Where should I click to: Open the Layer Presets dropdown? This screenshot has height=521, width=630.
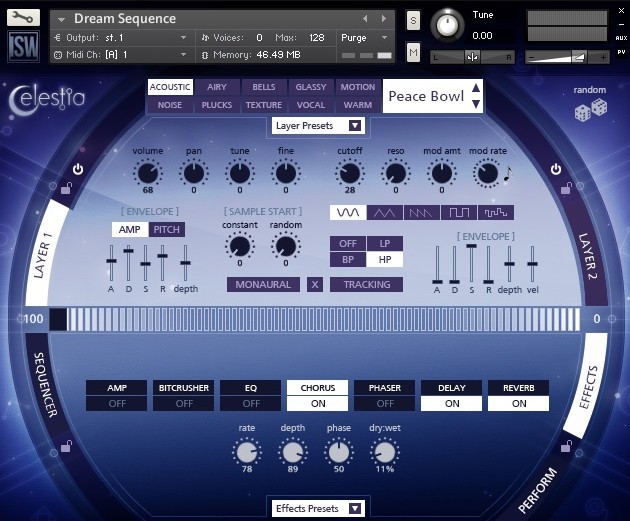click(318, 126)
